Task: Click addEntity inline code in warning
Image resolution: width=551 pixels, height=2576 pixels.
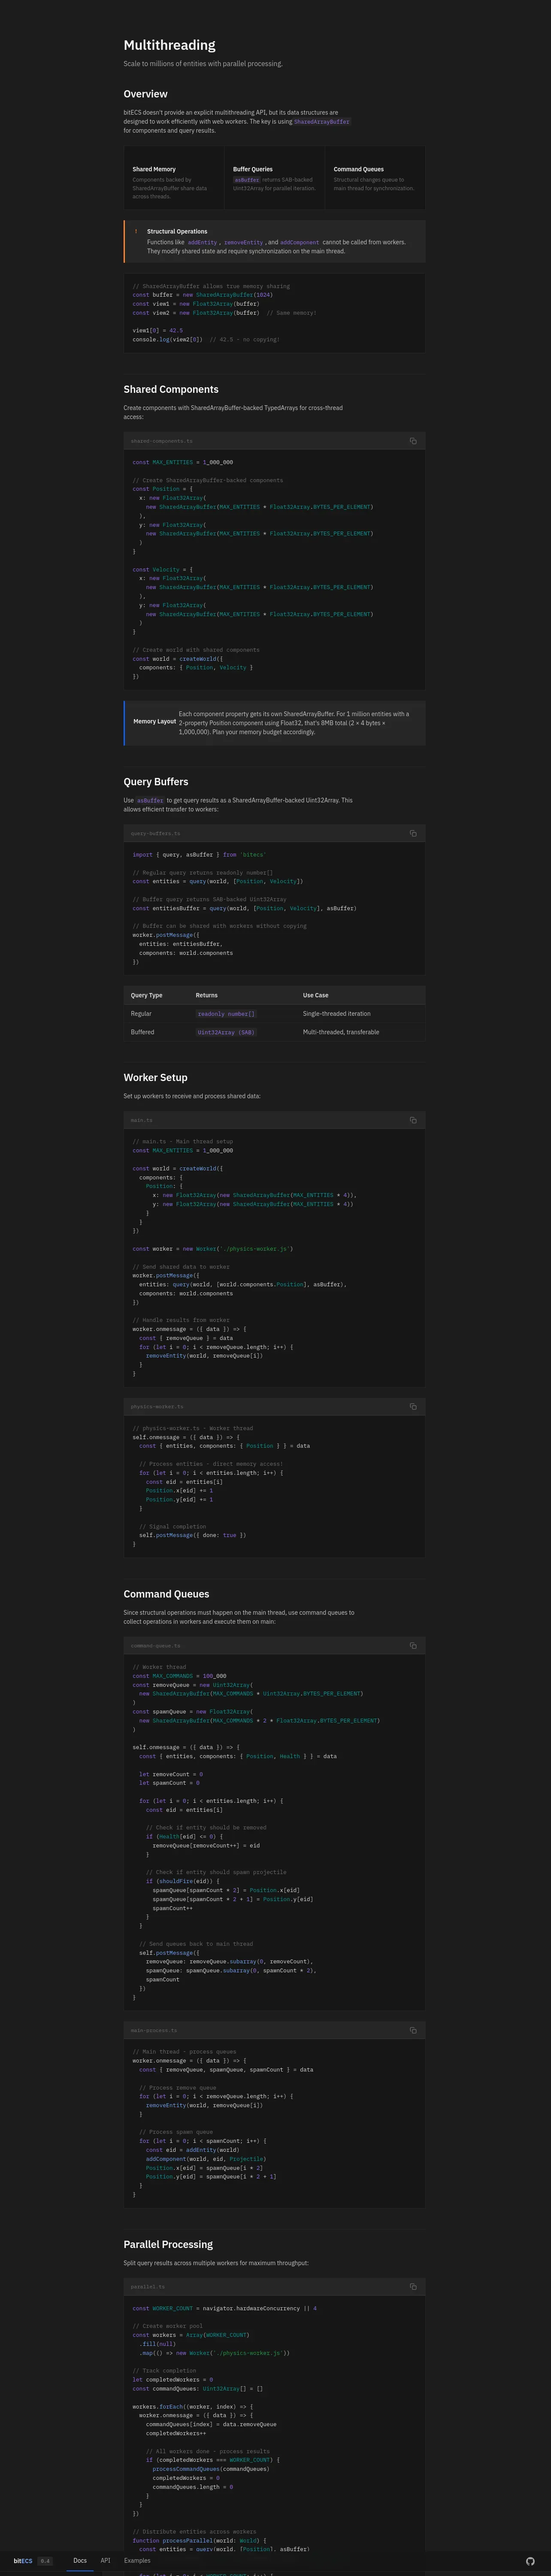Action: 202,242
